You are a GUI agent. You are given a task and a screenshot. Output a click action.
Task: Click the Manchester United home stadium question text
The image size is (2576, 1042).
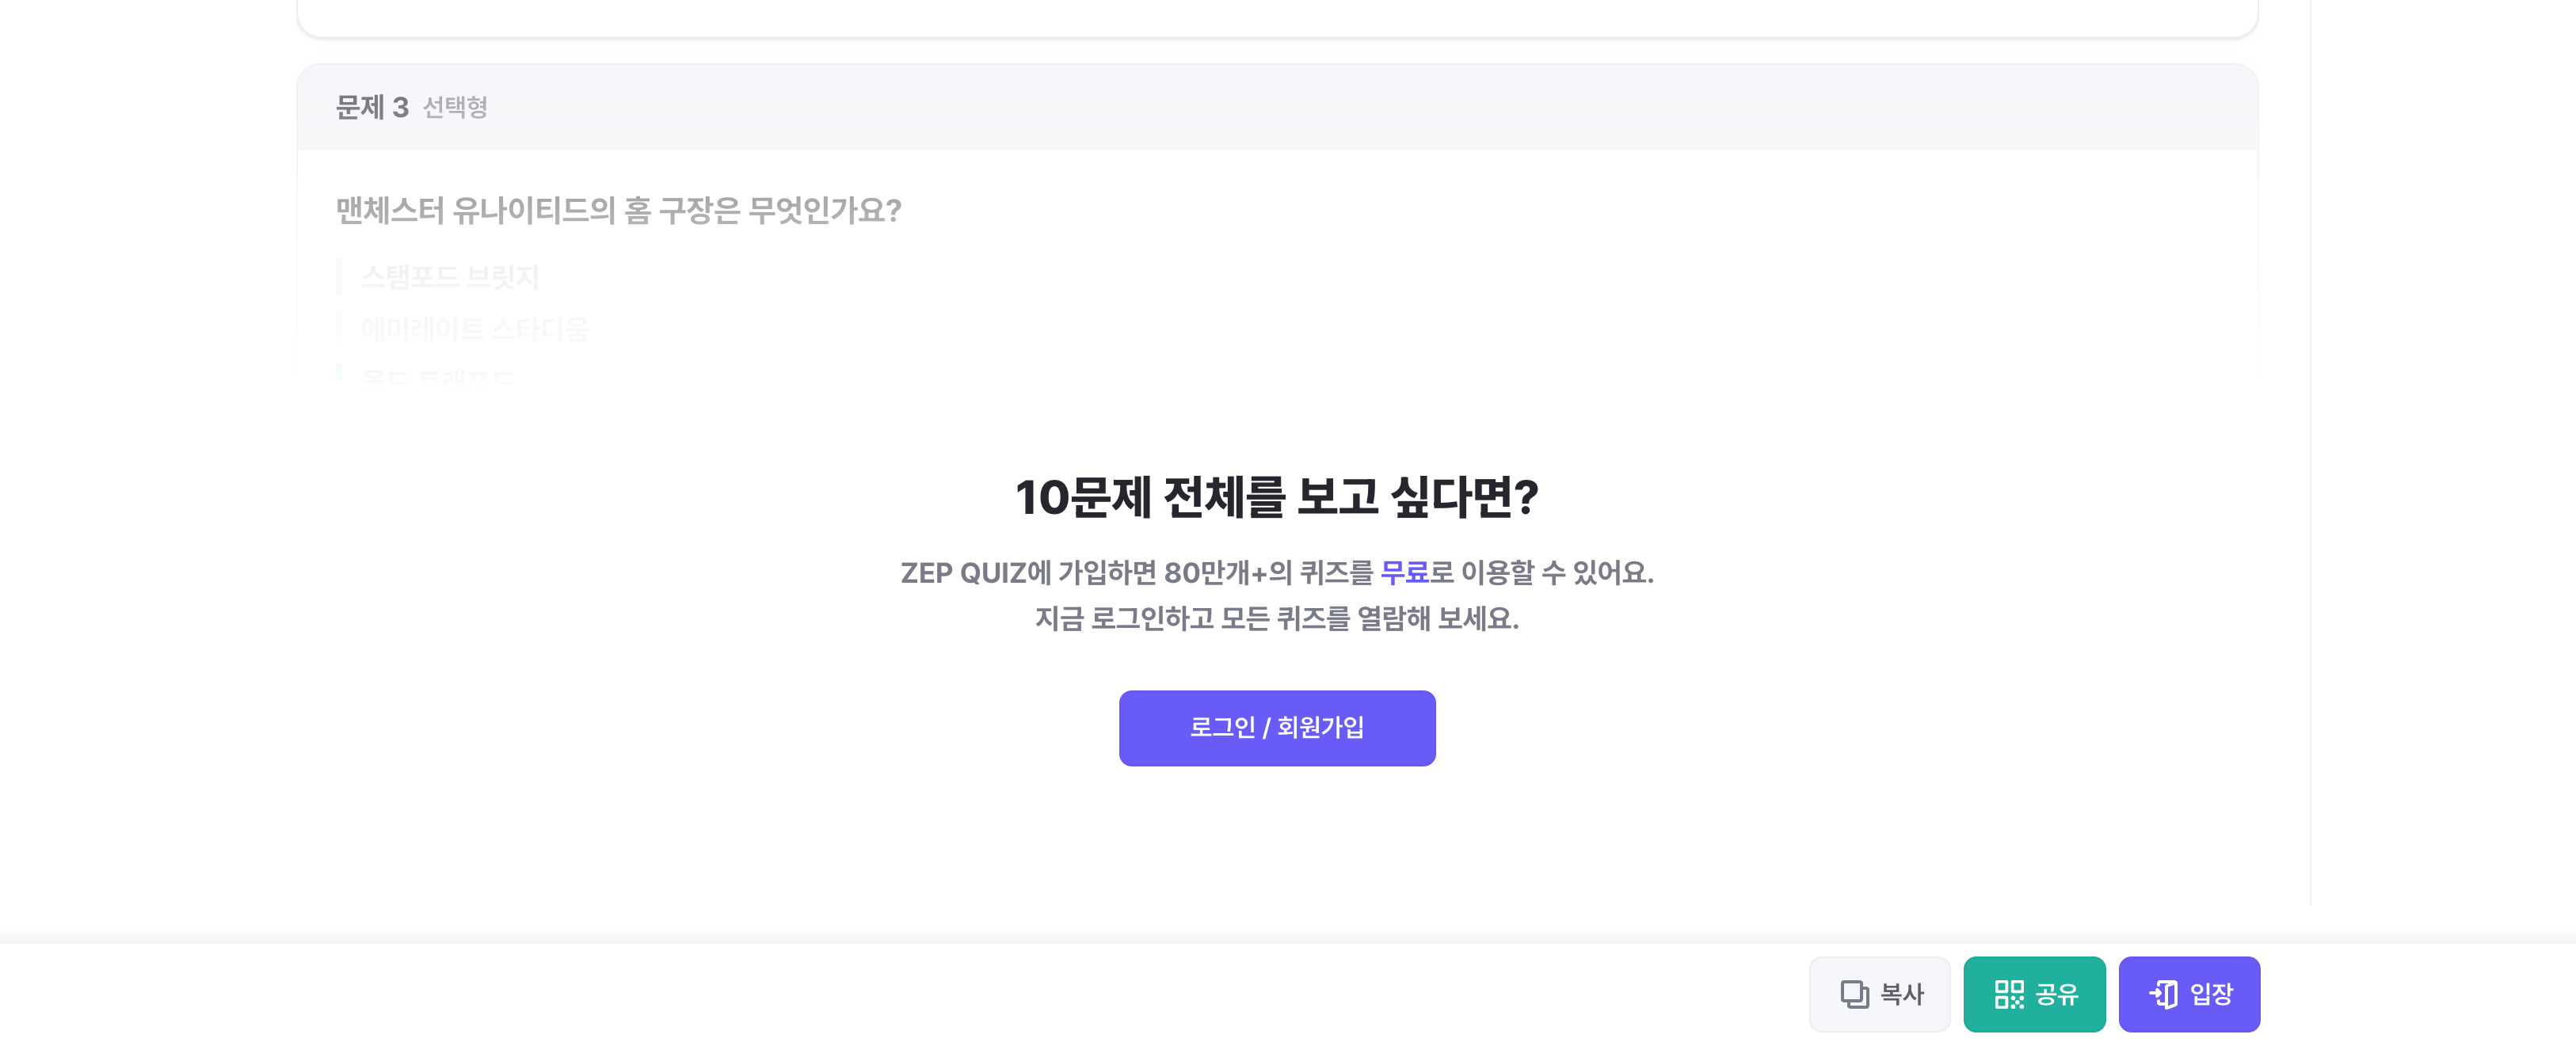[x=618, y=210]
